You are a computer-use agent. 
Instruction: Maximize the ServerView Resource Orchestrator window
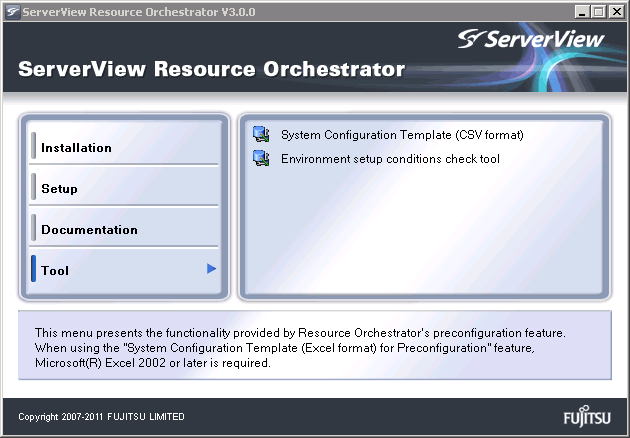(x=598, y=12)
